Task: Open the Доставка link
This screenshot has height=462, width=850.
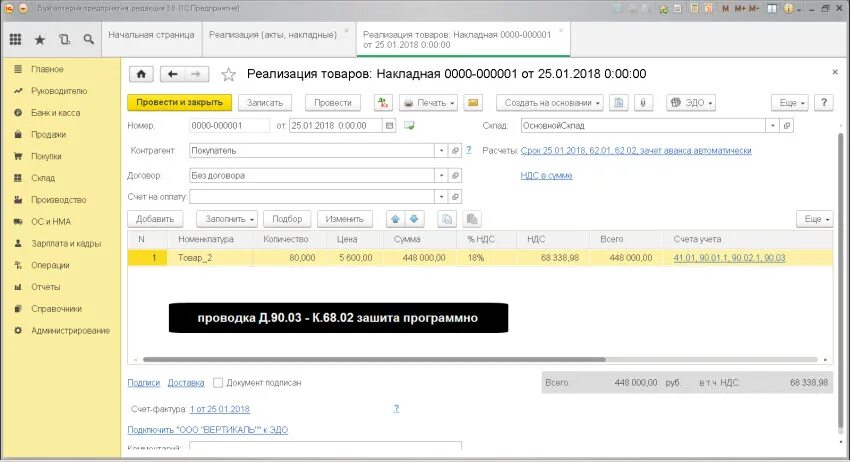Action: pos(186,383)
